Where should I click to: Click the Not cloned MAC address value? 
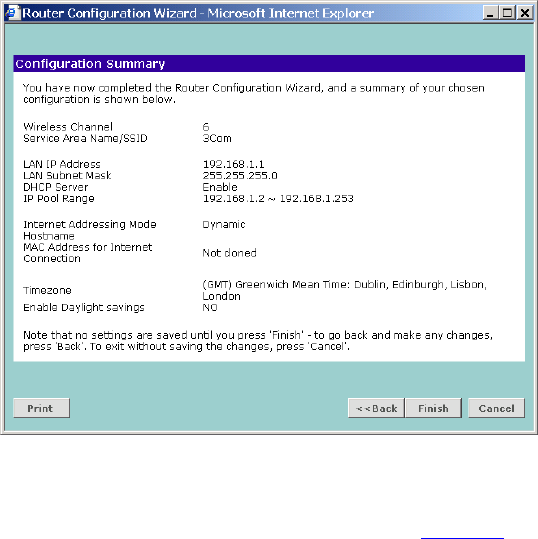click(x=229, y=253)
